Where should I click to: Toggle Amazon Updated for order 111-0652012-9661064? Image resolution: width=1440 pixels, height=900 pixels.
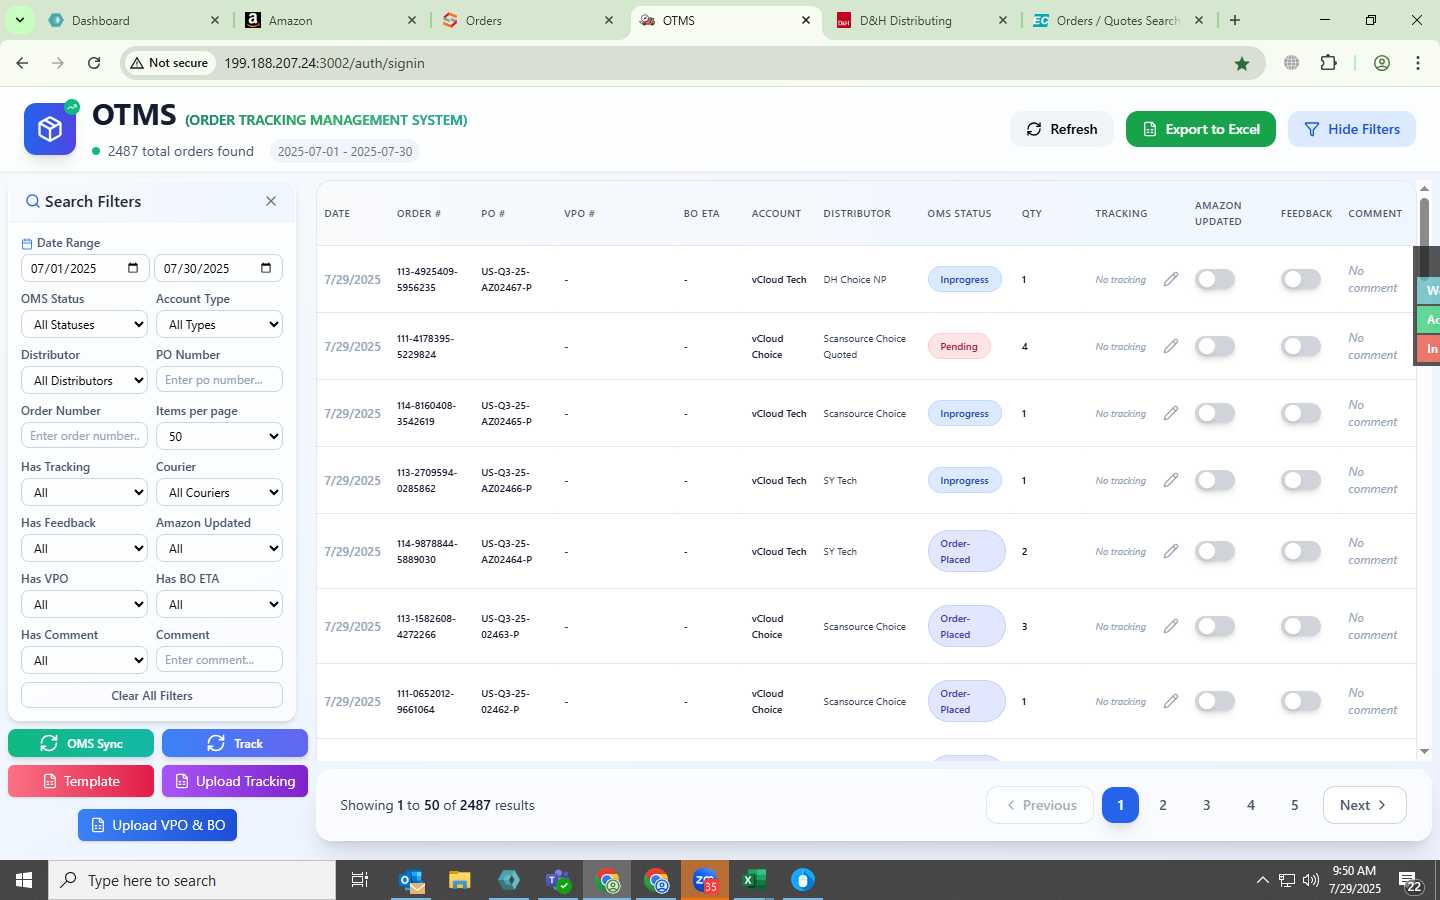coord(1215,701)
